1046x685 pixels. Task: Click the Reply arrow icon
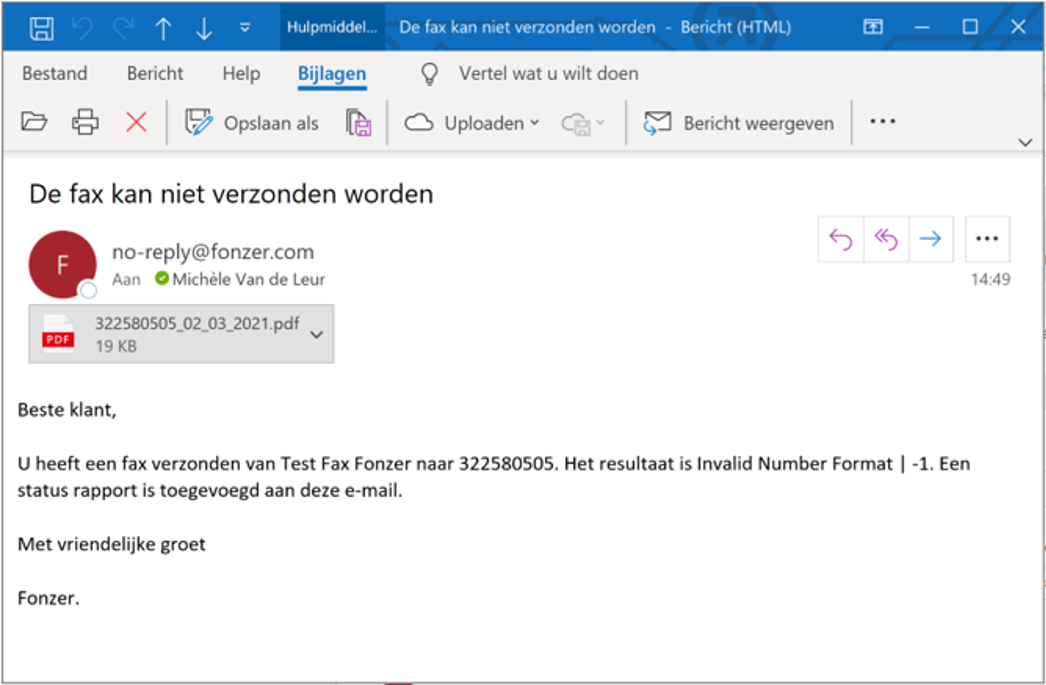coord(841,239)
